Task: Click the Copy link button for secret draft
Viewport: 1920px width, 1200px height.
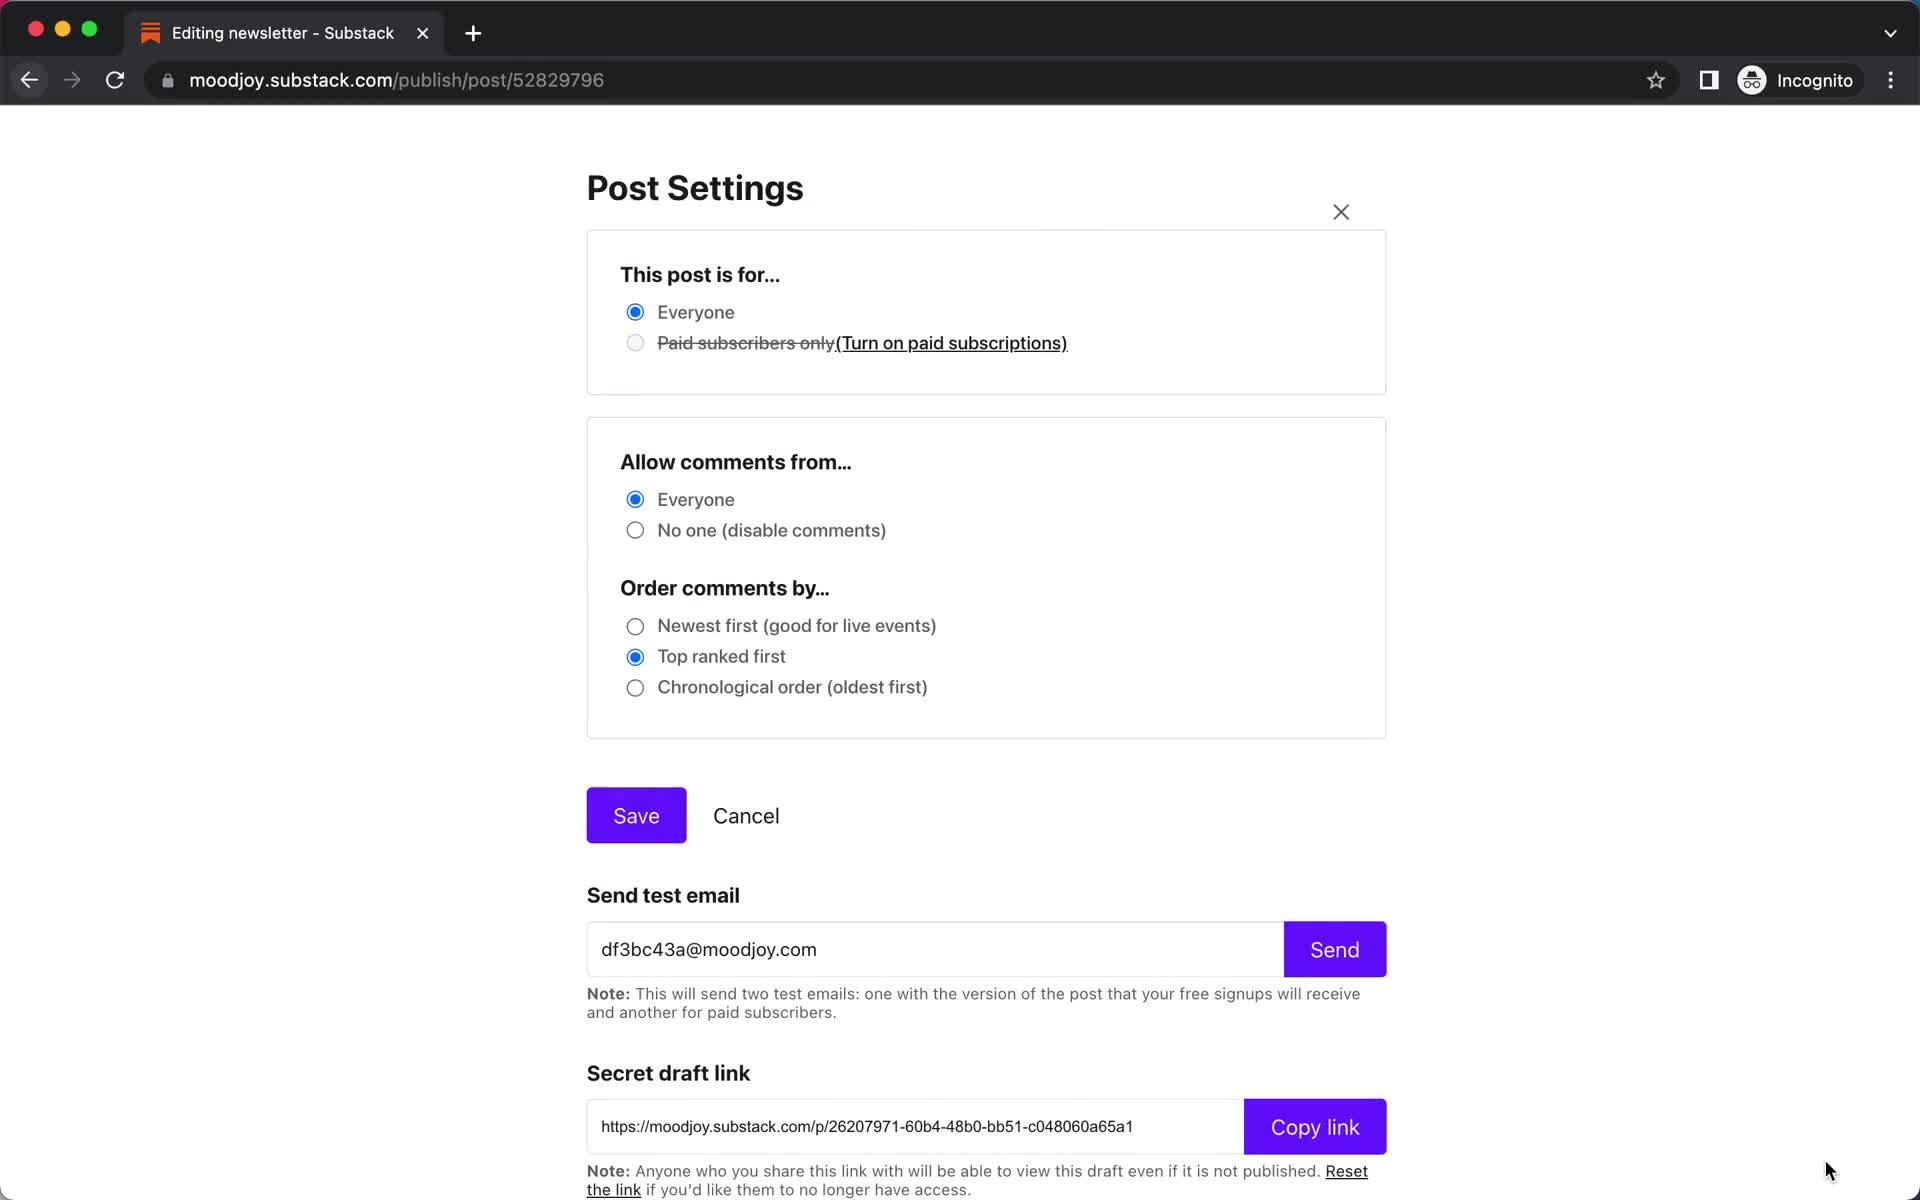Action: (1315, 1125)
